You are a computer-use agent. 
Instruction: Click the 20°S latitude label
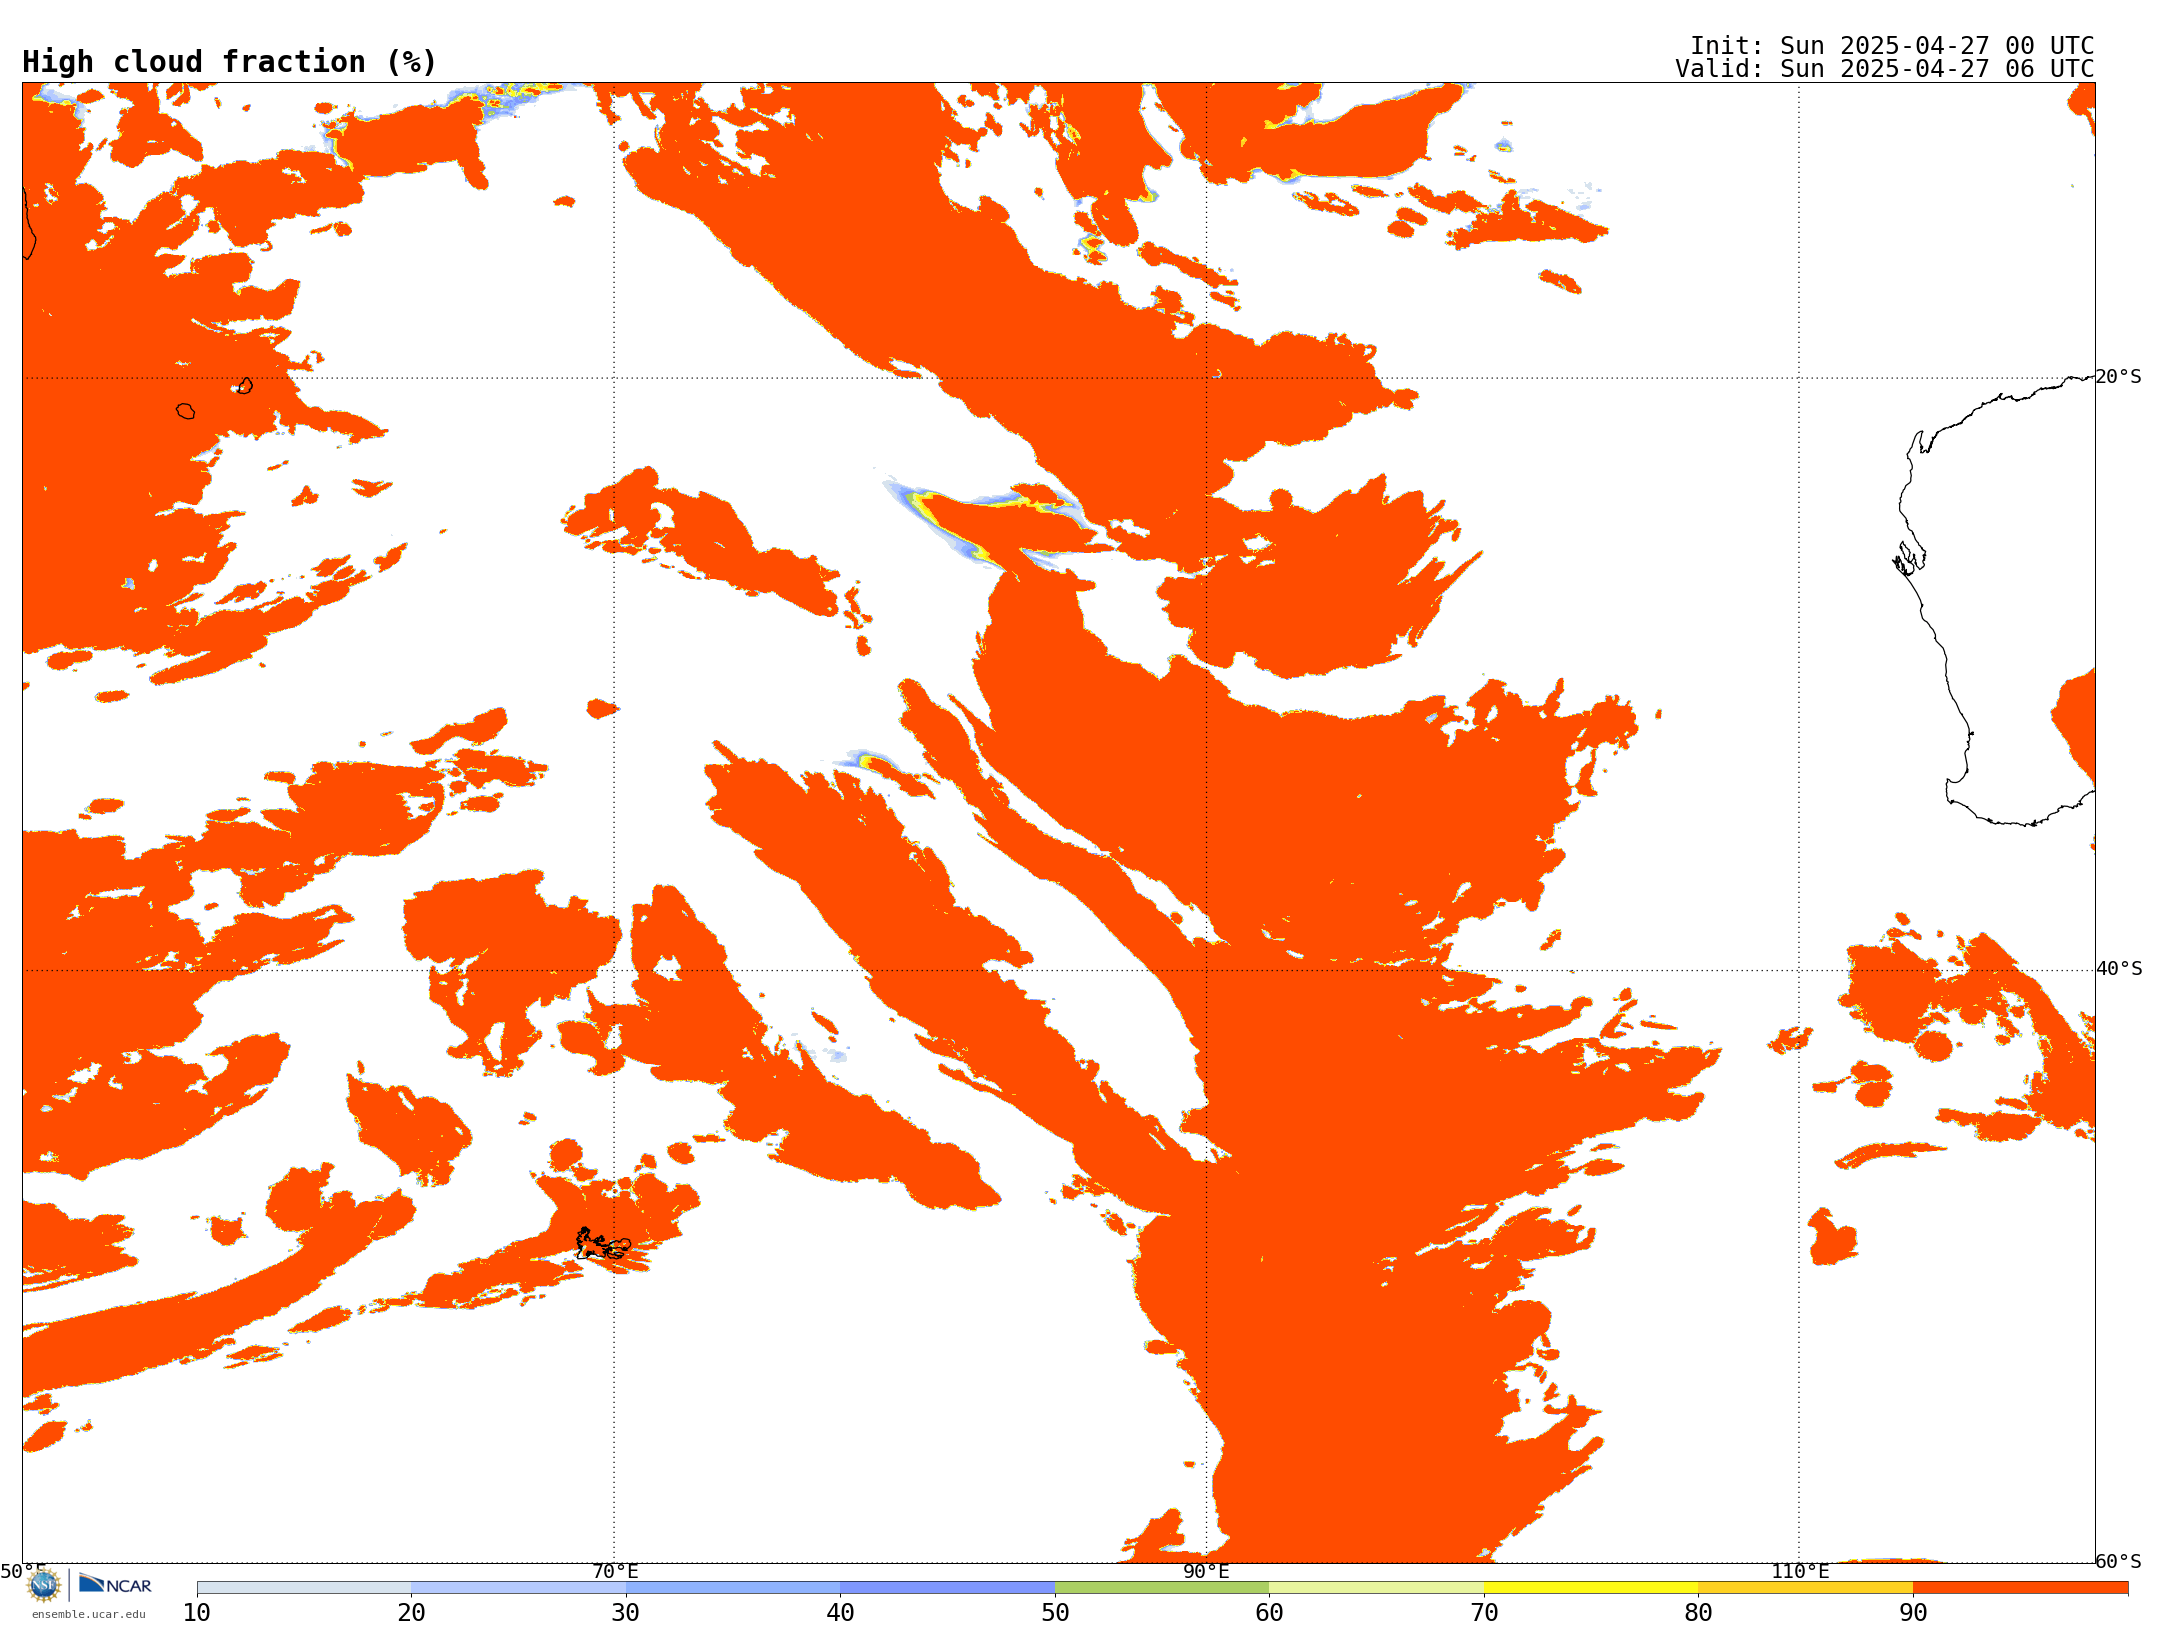[x=2118, y=377]
